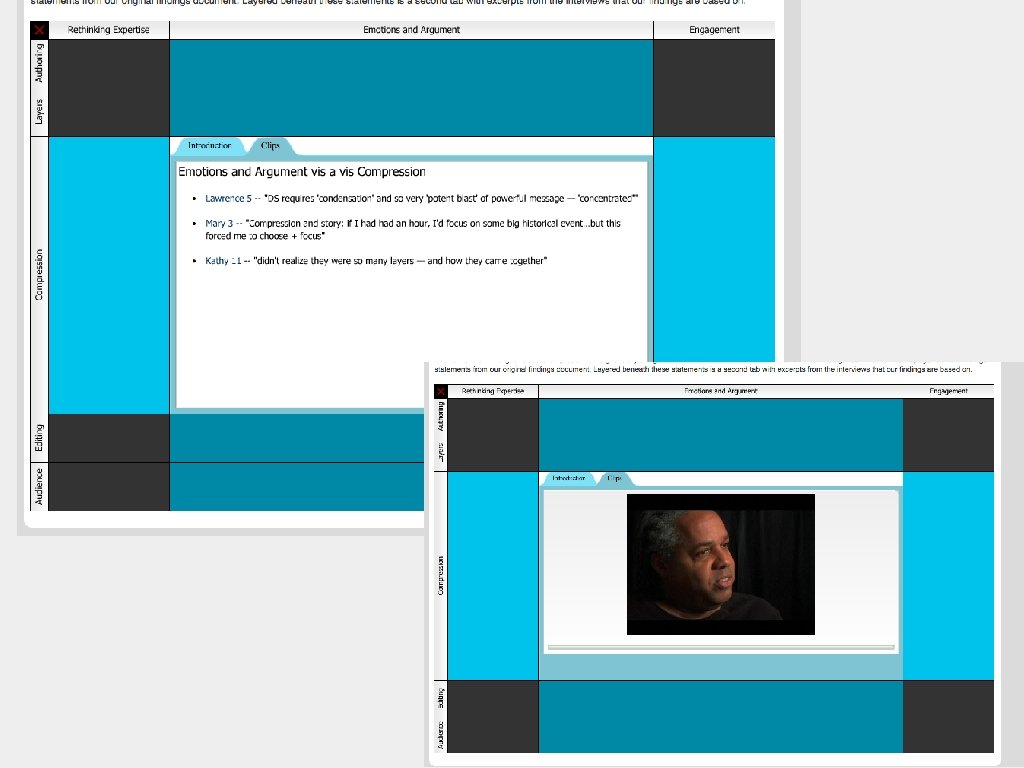Select Layers row label in top screenshot

39,112
